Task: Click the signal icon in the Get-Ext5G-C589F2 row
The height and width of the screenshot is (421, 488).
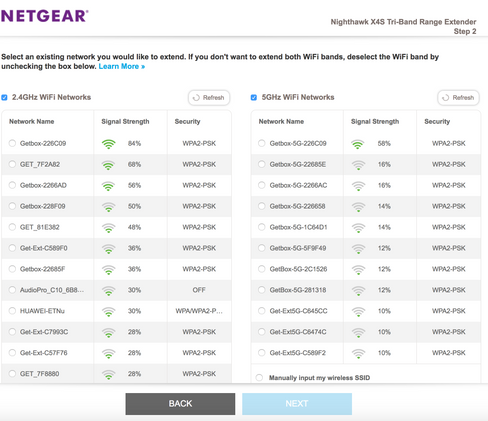Action: tap(358, 353)
